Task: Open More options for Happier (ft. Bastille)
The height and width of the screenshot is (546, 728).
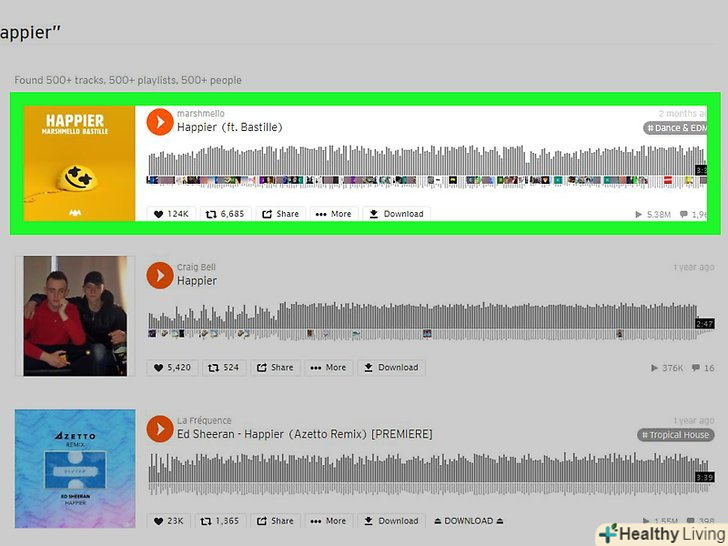Action: 334,214
